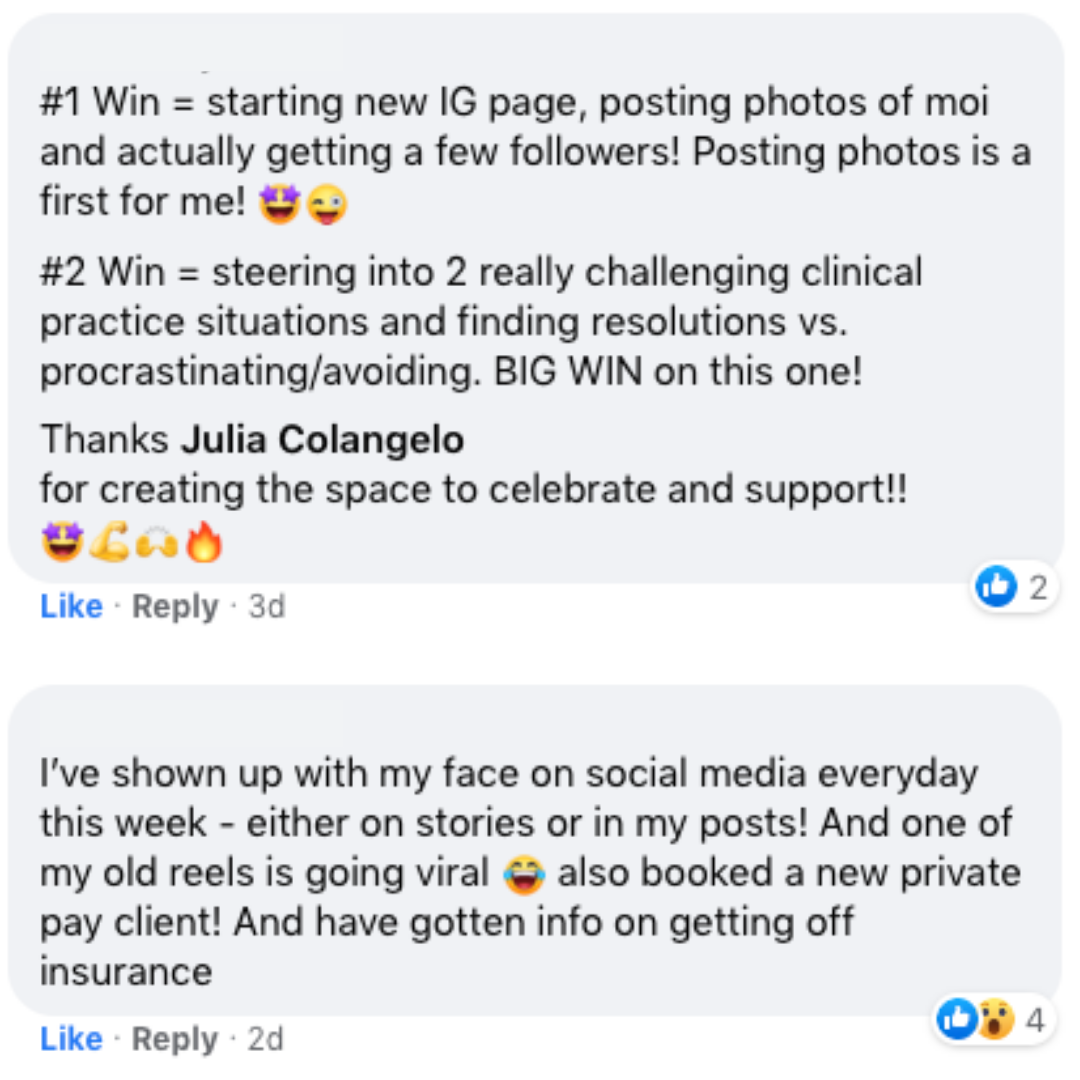Click the blue thumbs-up reaction beside count 2
The height and width of the screenshot is (1080, 1080).
(996, 586)
